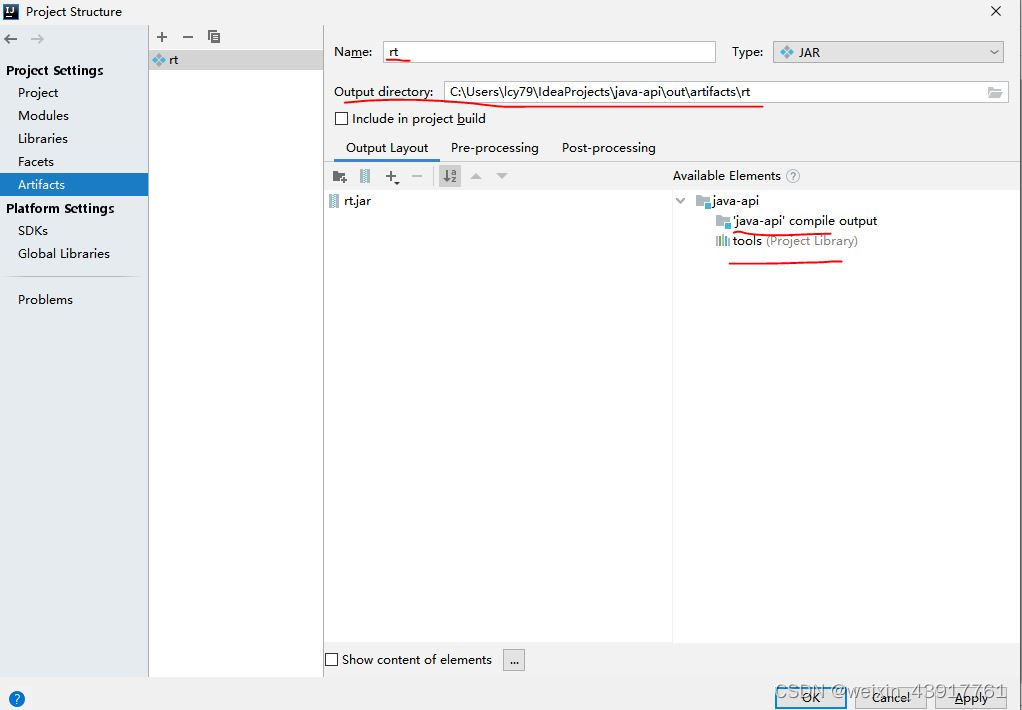Click the back navigation arrow

tap(10, 39)
